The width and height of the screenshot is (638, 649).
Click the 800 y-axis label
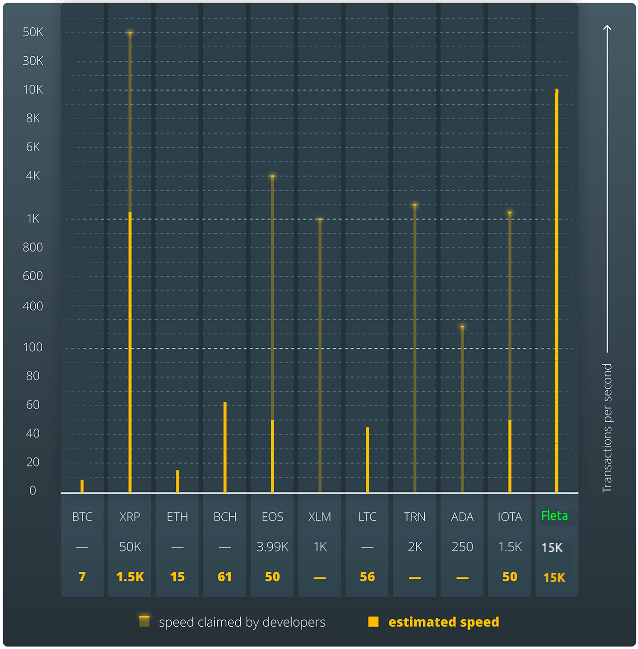point(33,247)
